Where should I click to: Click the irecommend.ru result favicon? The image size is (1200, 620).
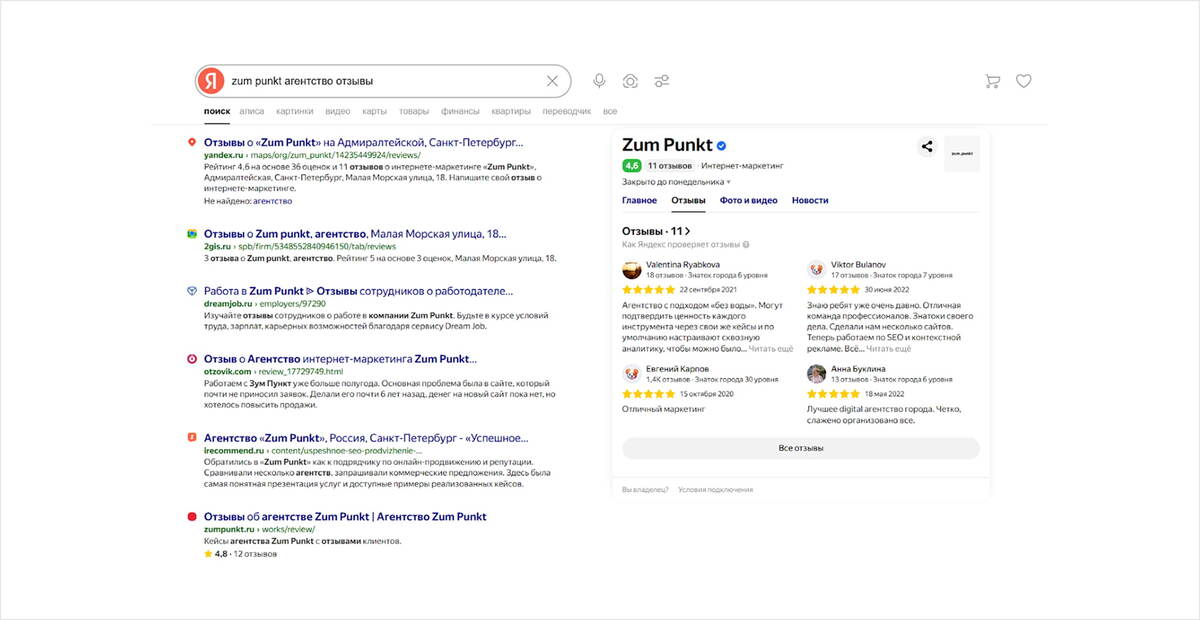192,437
